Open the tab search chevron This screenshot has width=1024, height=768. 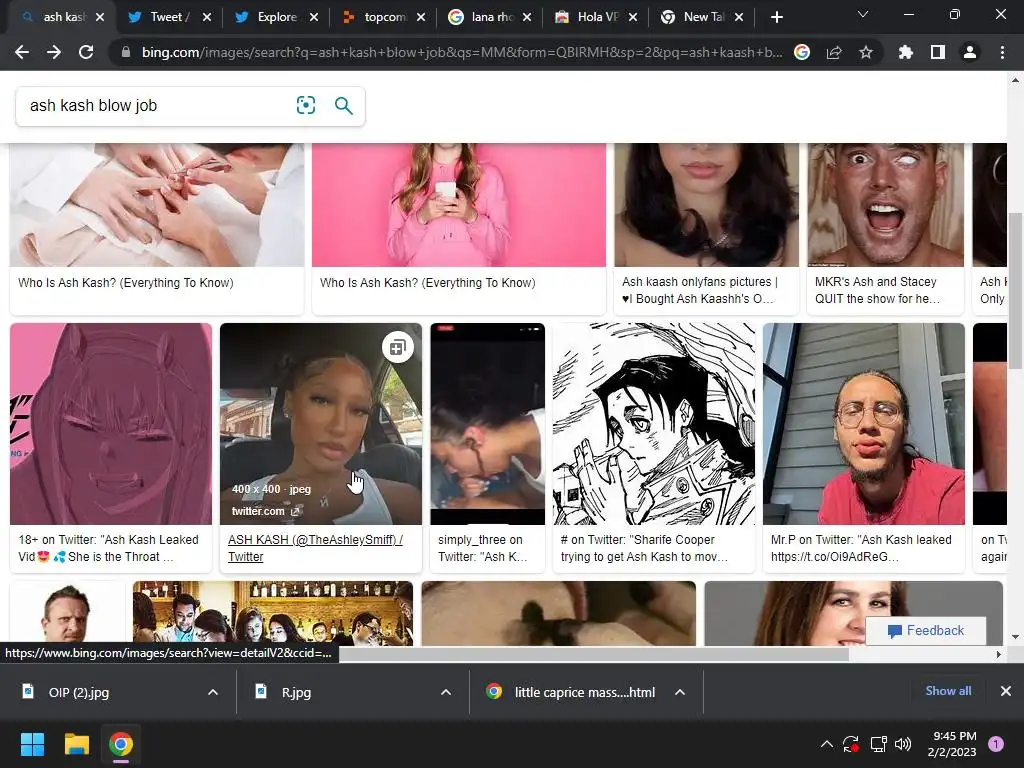[863, 14]
